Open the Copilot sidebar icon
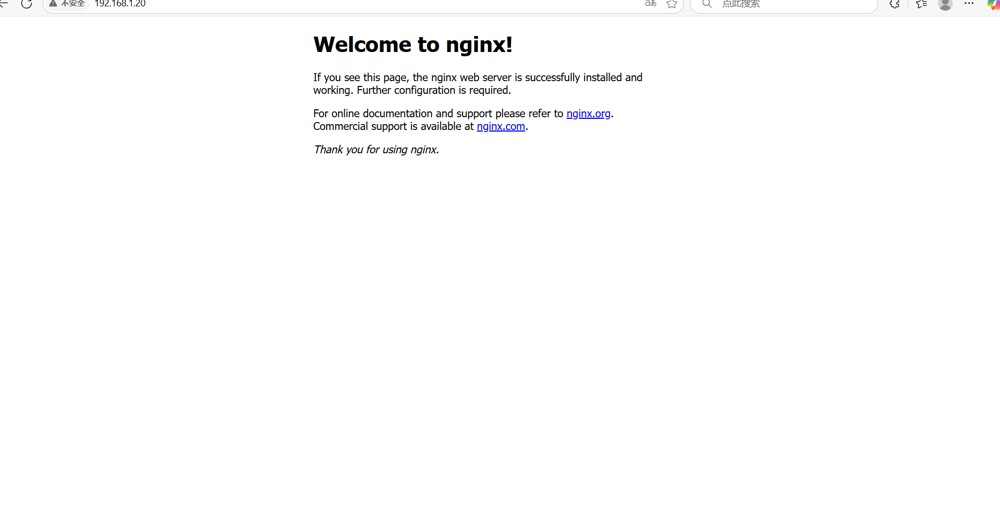 993,4
